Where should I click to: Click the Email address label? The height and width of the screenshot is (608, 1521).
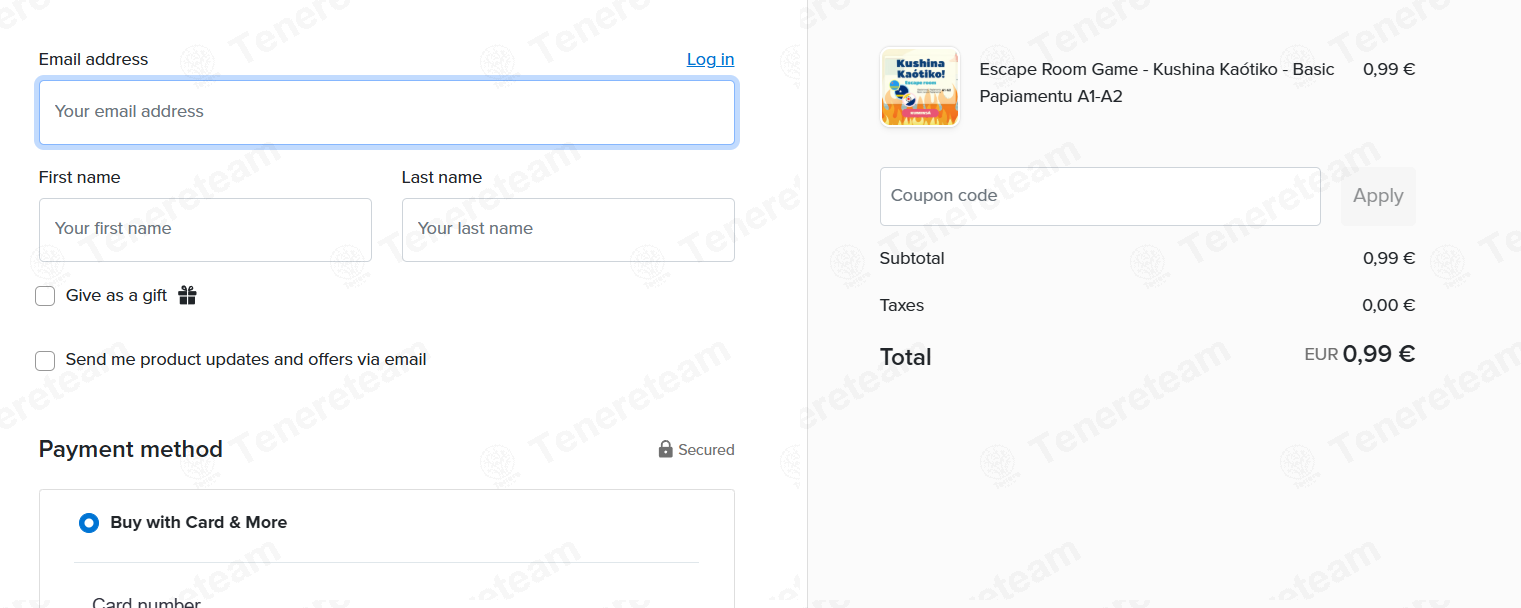[x=93, y=59]
